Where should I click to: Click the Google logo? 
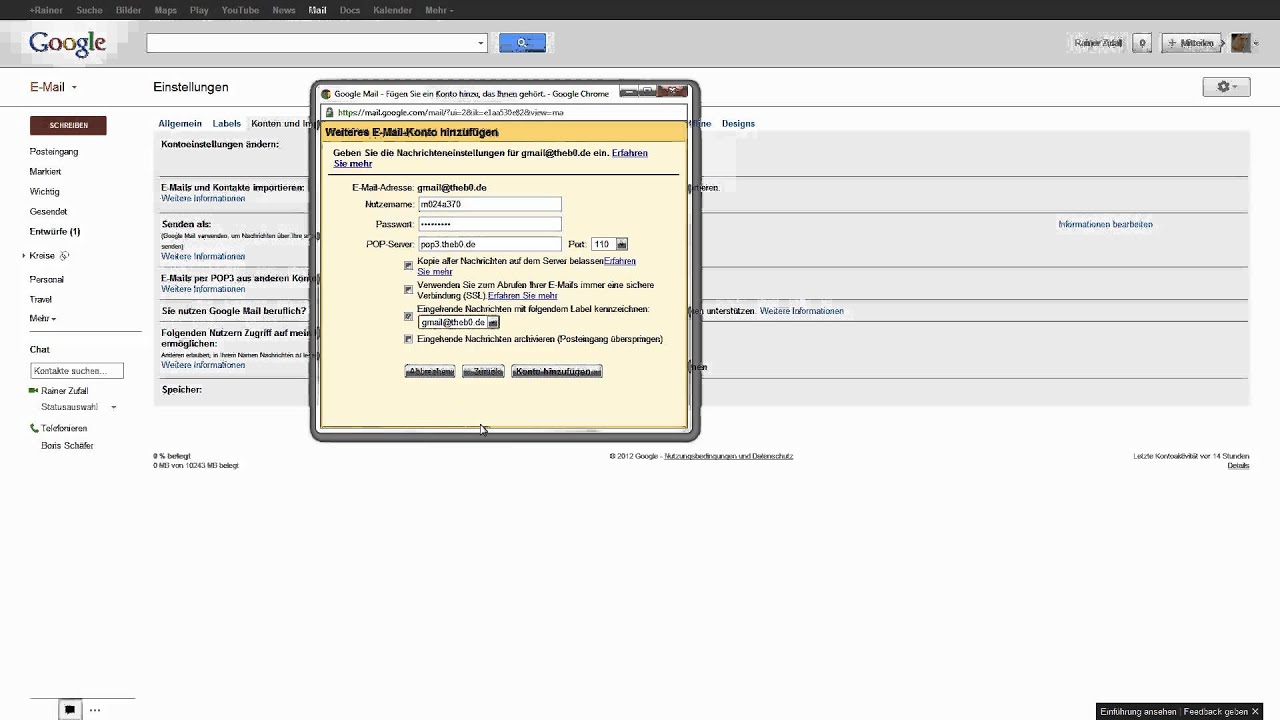pos(67,44)
